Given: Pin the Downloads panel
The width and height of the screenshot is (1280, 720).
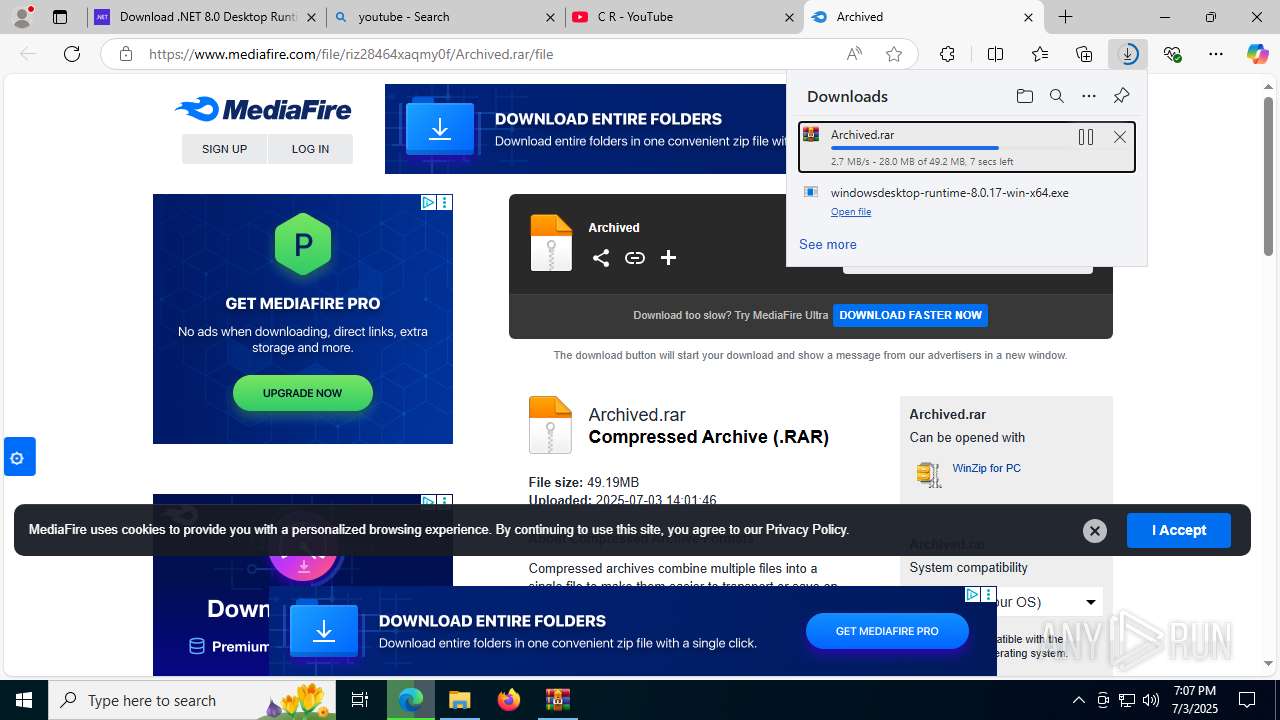Looking at the screenshot, I should coord(1121,96).
